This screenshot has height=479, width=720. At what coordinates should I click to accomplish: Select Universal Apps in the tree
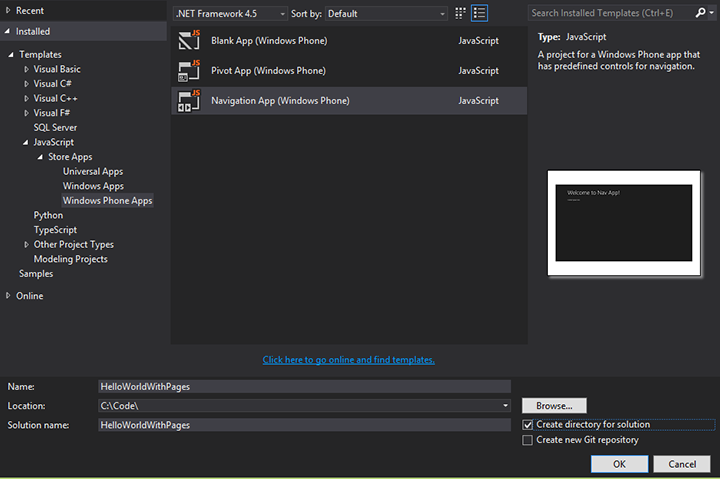coord(93,171)
